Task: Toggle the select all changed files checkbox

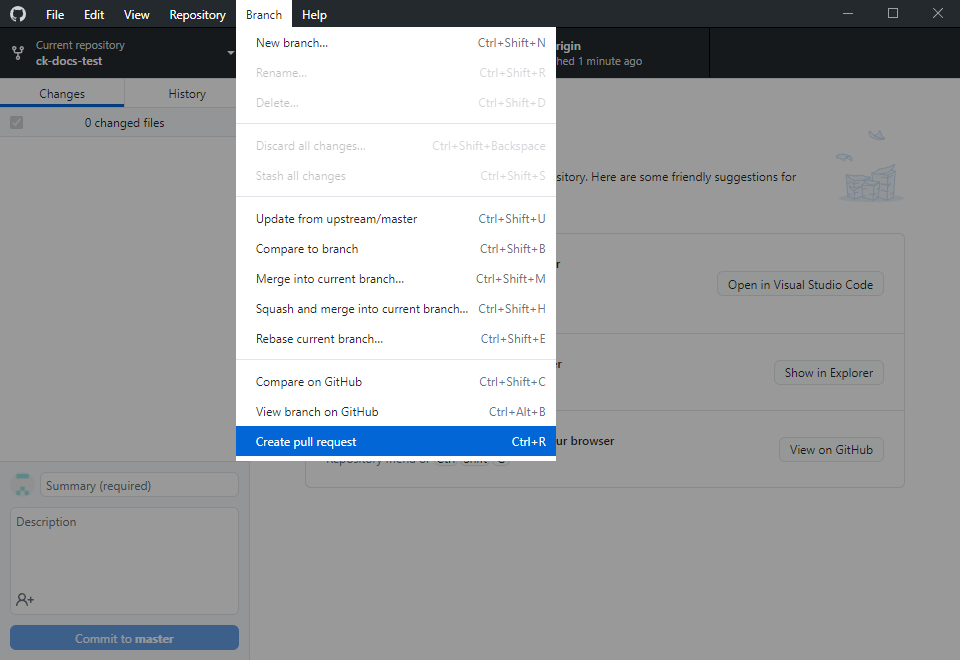Action: coord(16,123)
